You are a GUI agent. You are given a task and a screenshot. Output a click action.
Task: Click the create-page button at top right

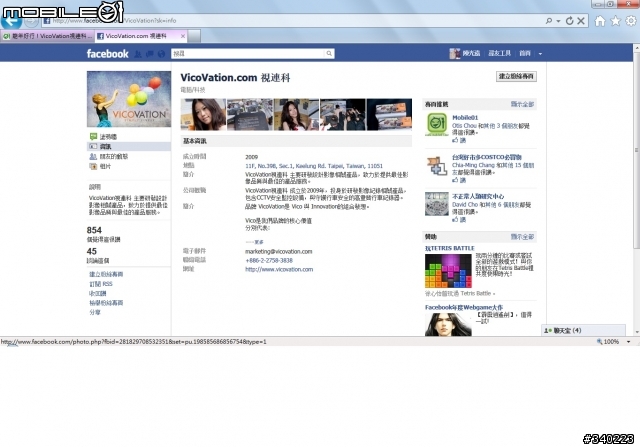click(x=516, y=76)
